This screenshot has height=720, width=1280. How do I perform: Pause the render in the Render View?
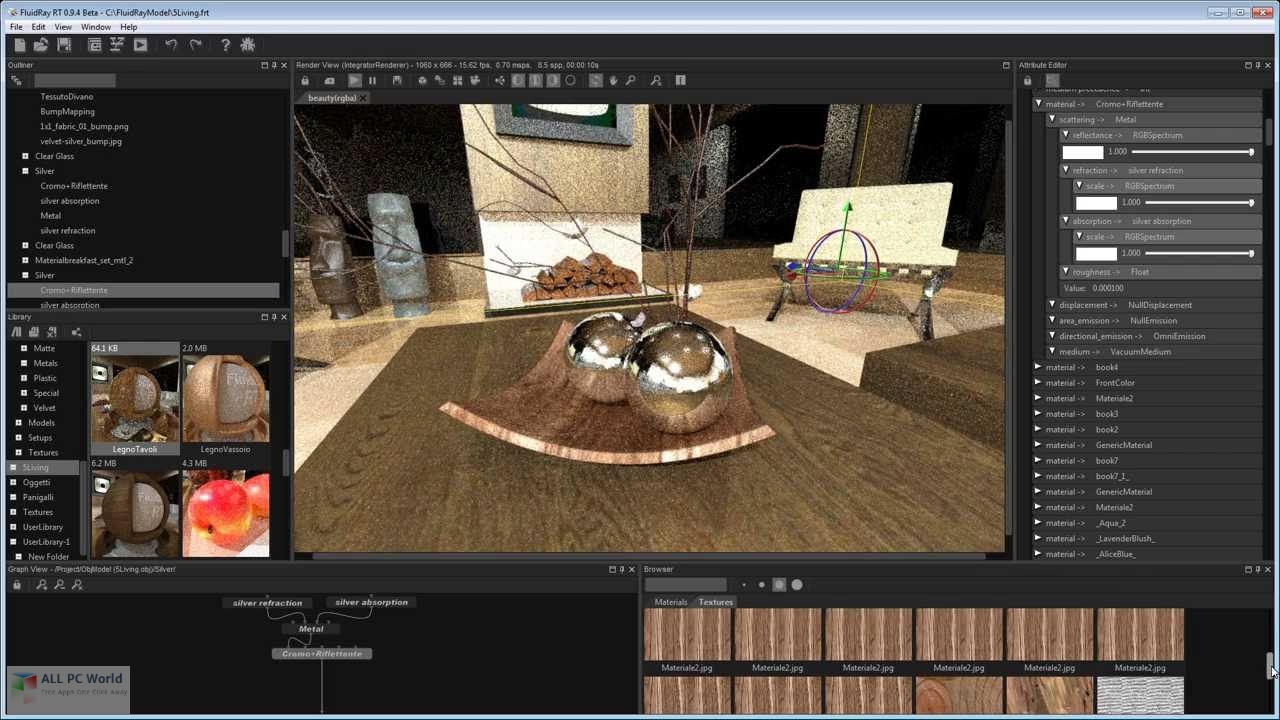coord(371,80)
